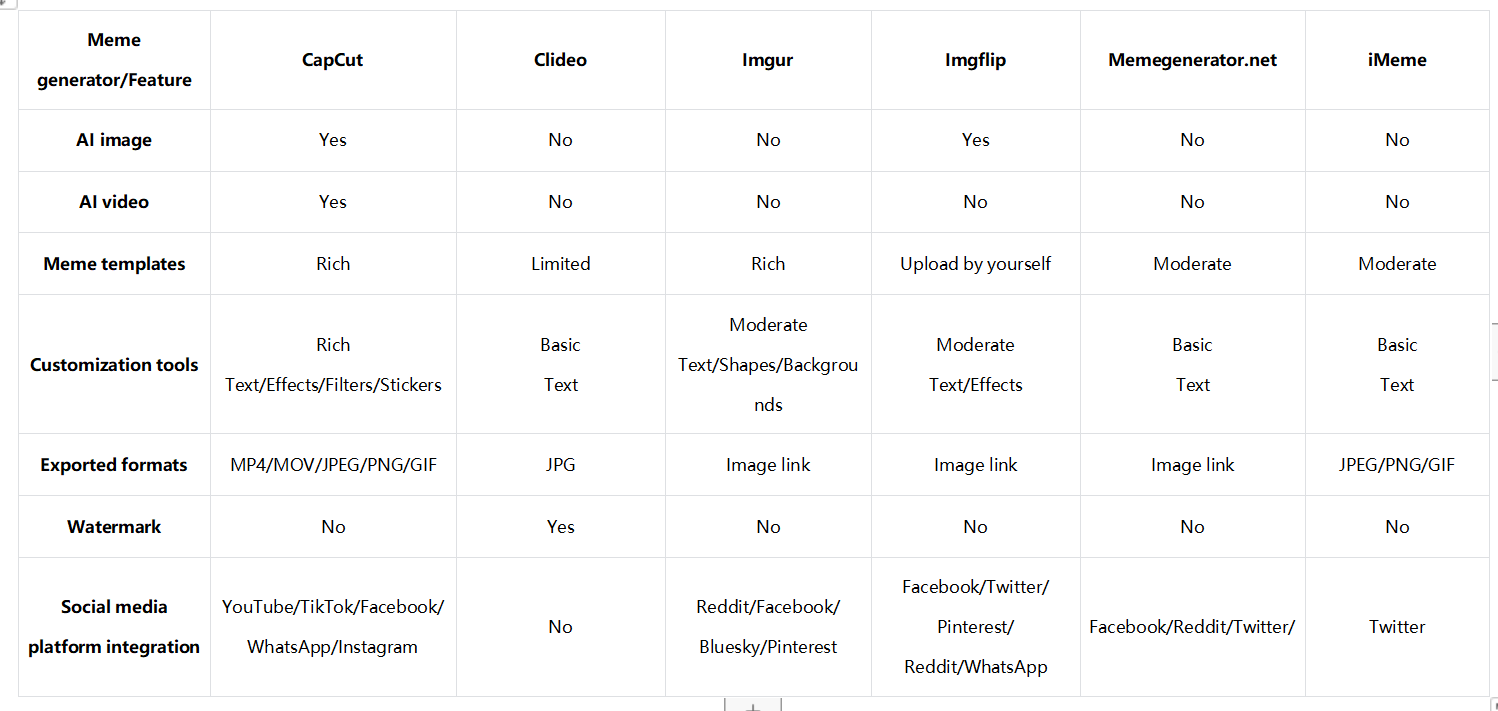Select the AI video row label
The image size is (1498, 711).
(114, 202)
